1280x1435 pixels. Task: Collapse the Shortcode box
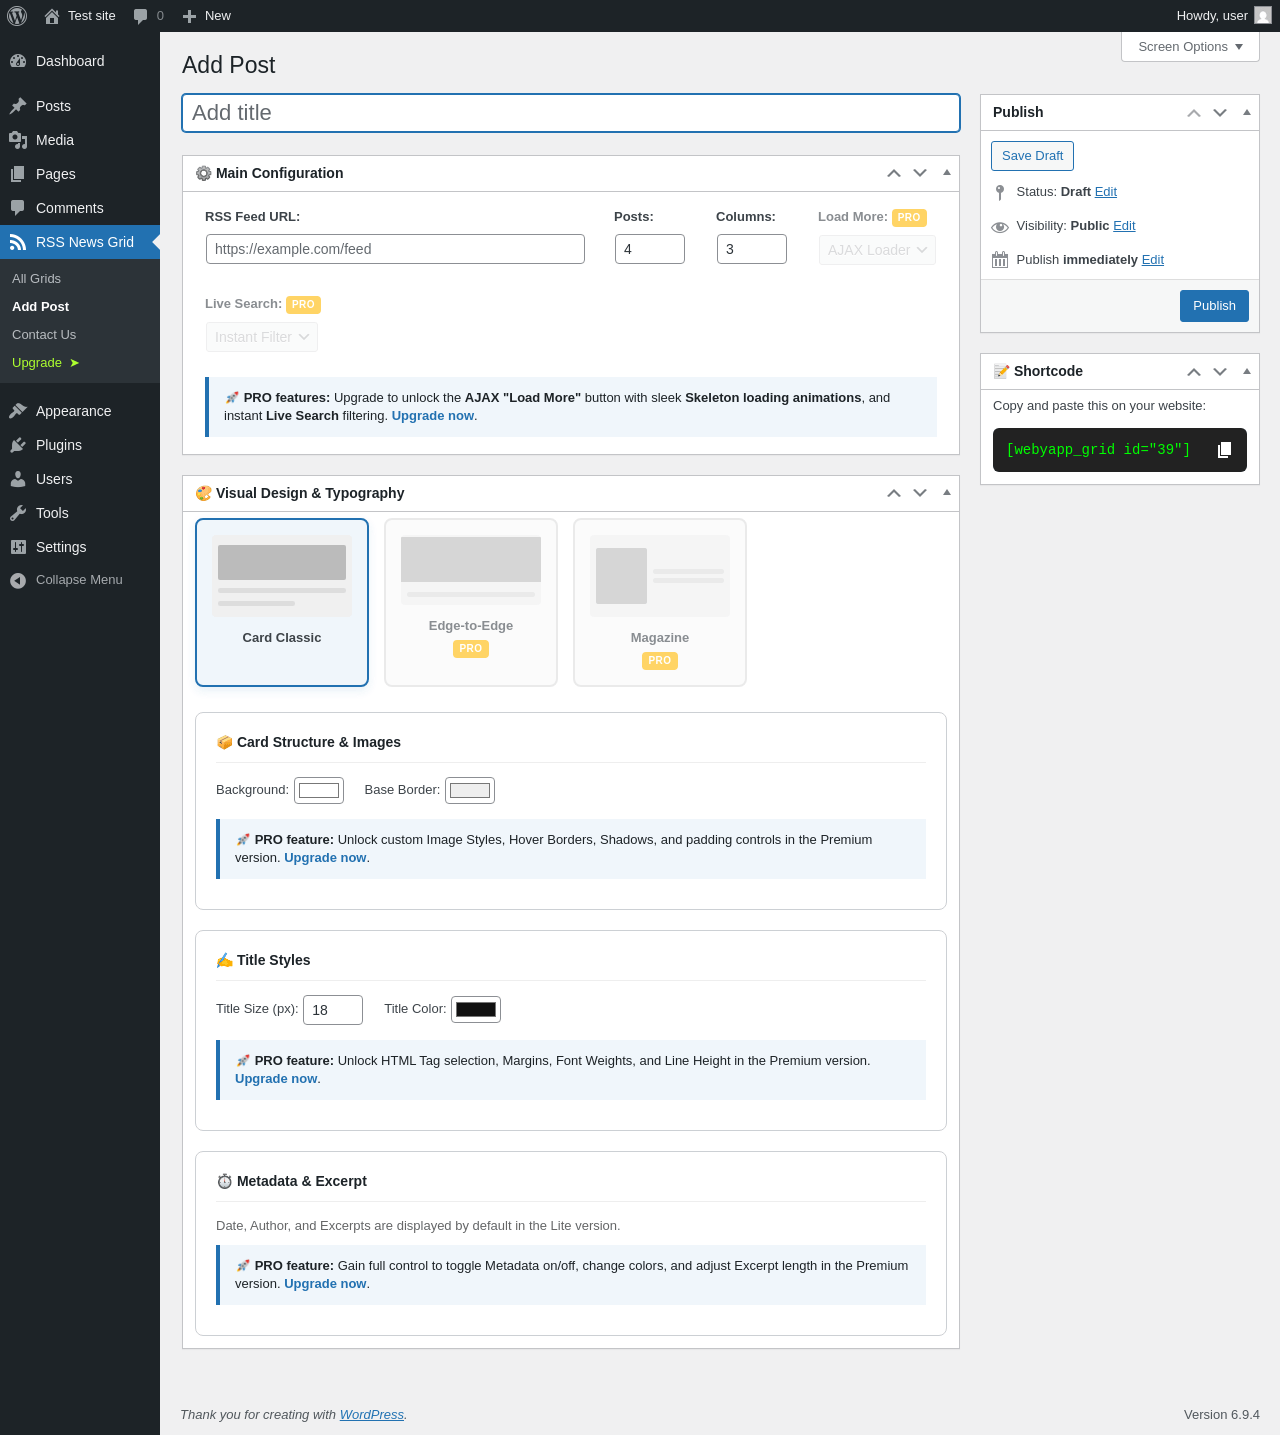coord(1247,371)
